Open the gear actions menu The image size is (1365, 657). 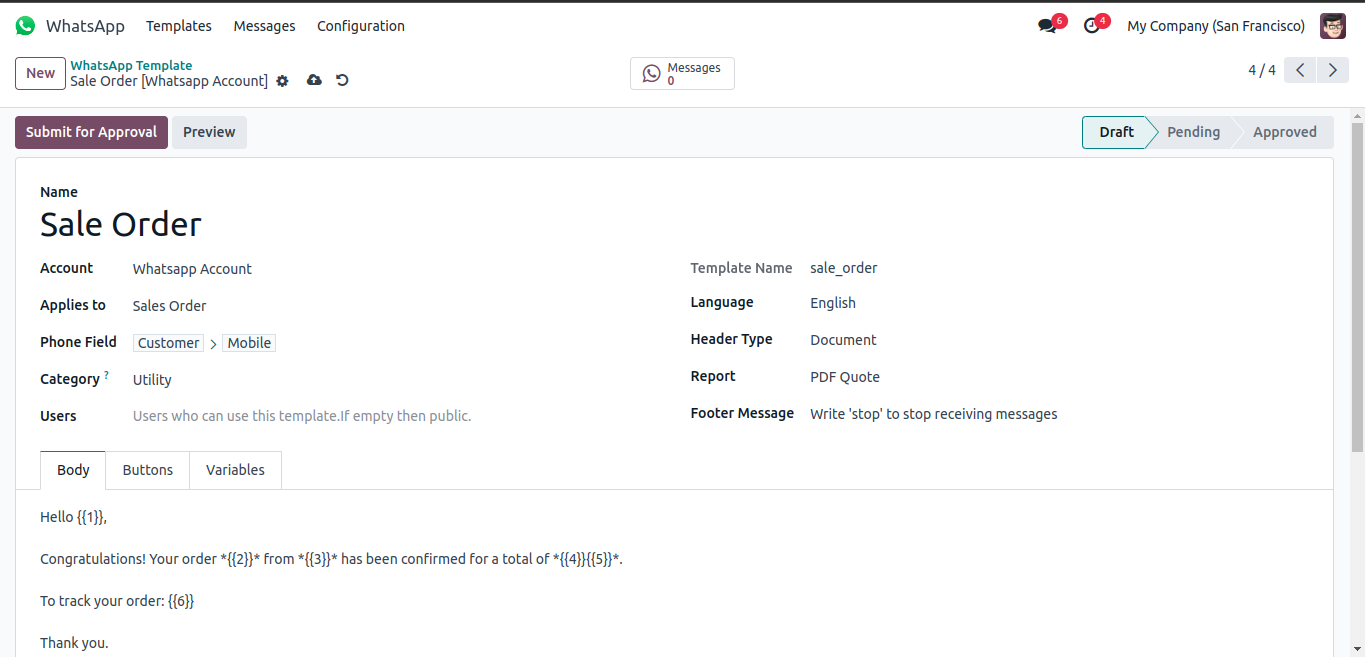coord(283,81)
